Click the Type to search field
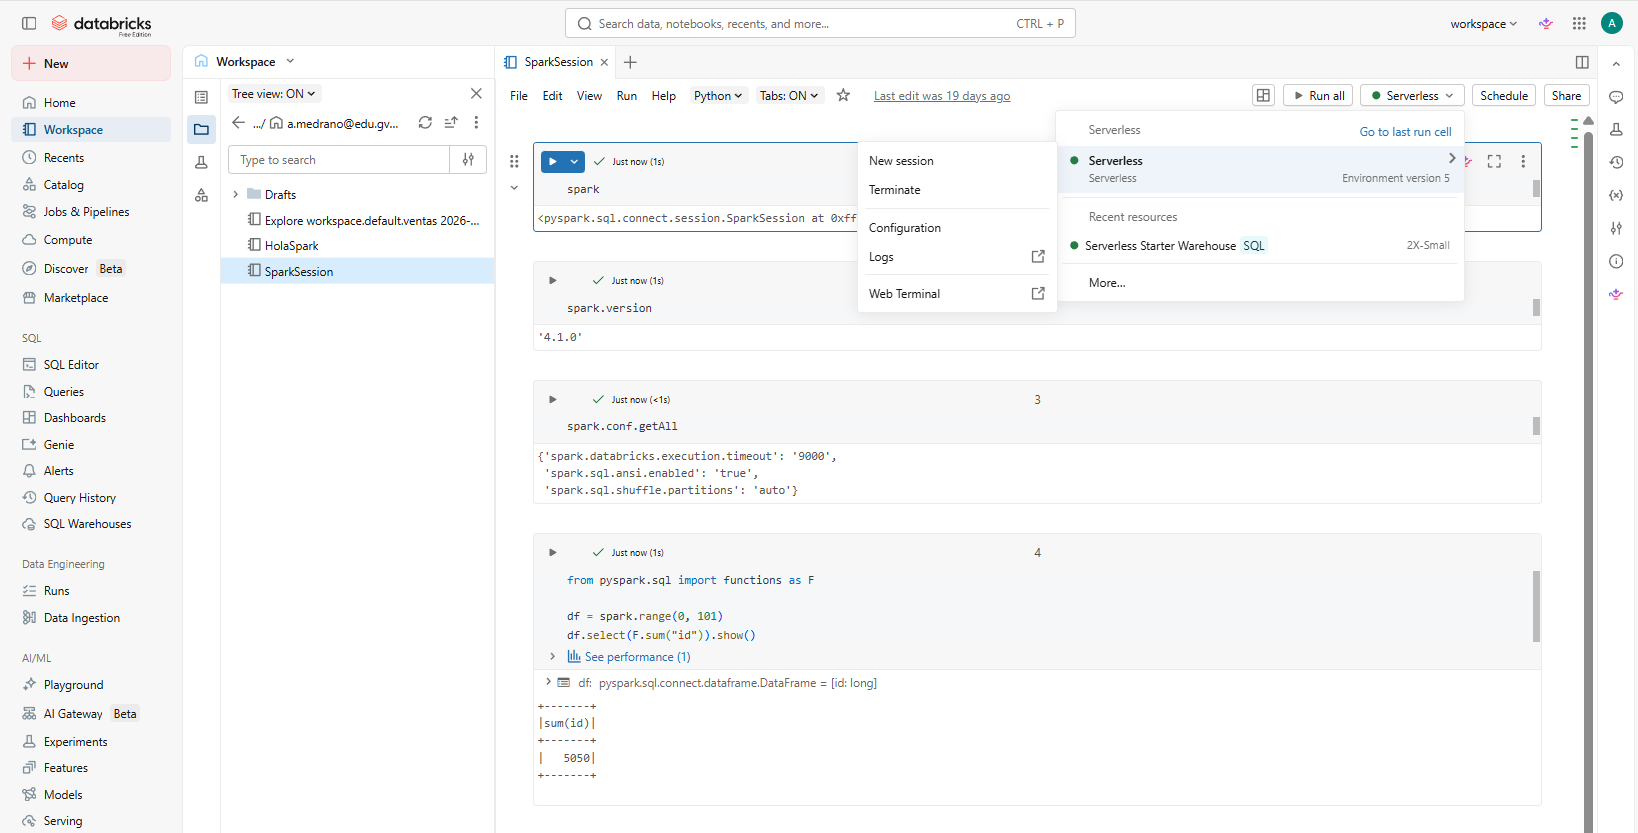 click(339, 160)
